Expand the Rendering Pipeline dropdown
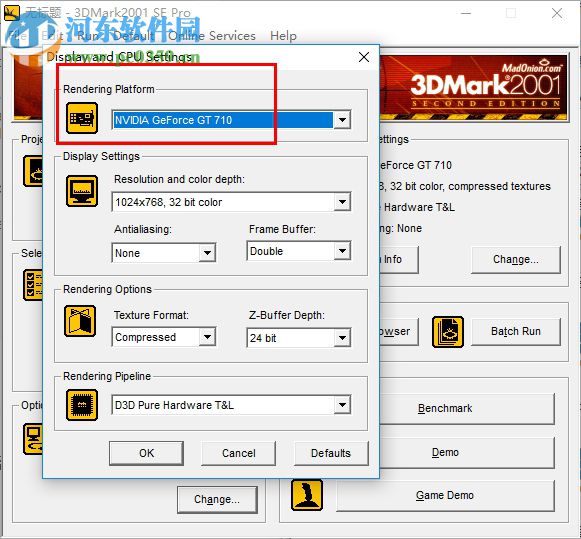This screenshot has height=539, width=581. tap(342, 405)
